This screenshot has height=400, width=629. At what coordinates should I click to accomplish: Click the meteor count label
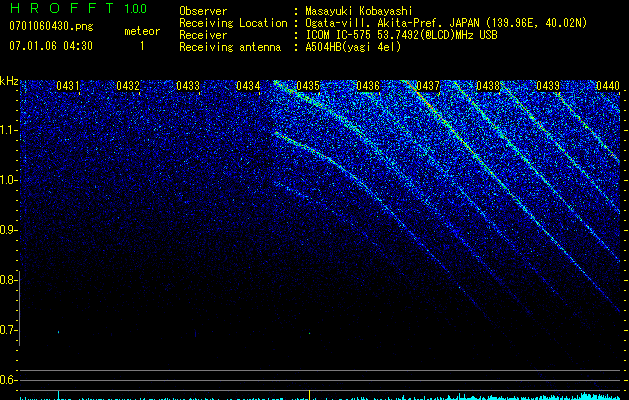pyautogui.click(x=142, y=31)
